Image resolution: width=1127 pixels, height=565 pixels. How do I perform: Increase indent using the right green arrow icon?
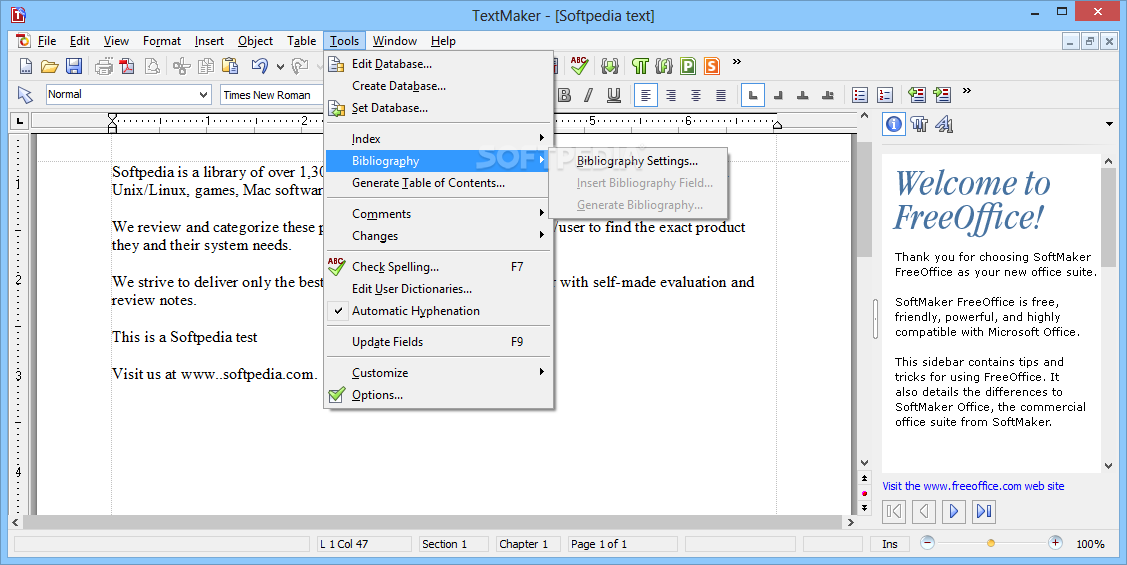coord(942,95)
